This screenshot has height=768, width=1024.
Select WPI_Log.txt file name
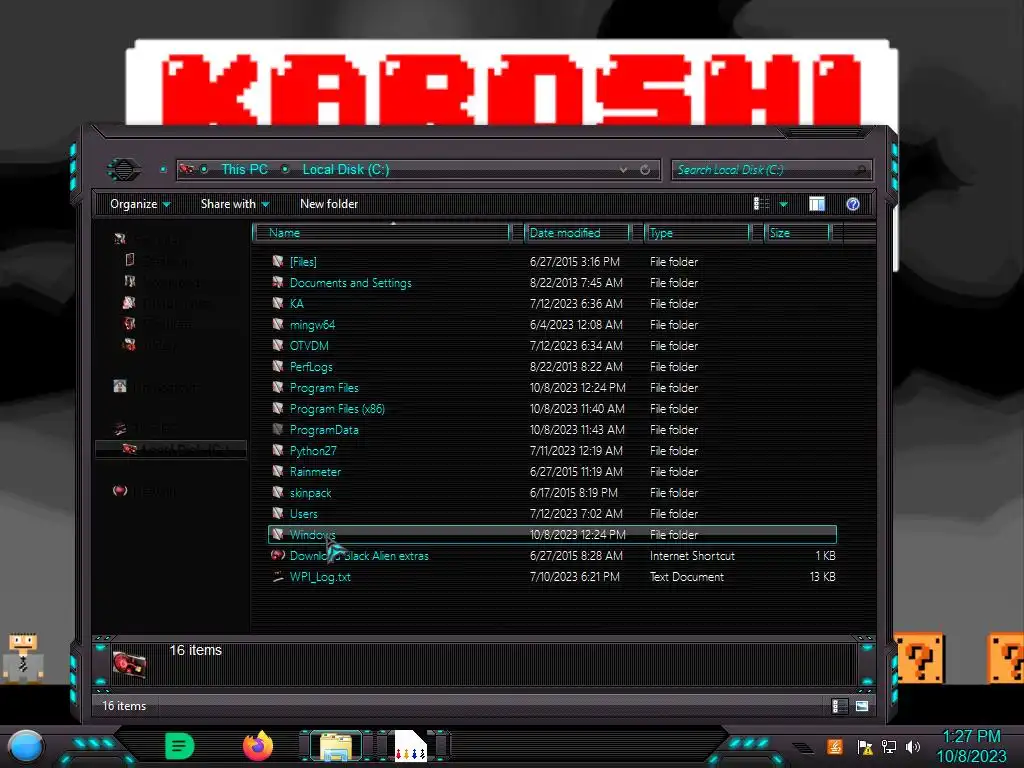coord(320,577)
